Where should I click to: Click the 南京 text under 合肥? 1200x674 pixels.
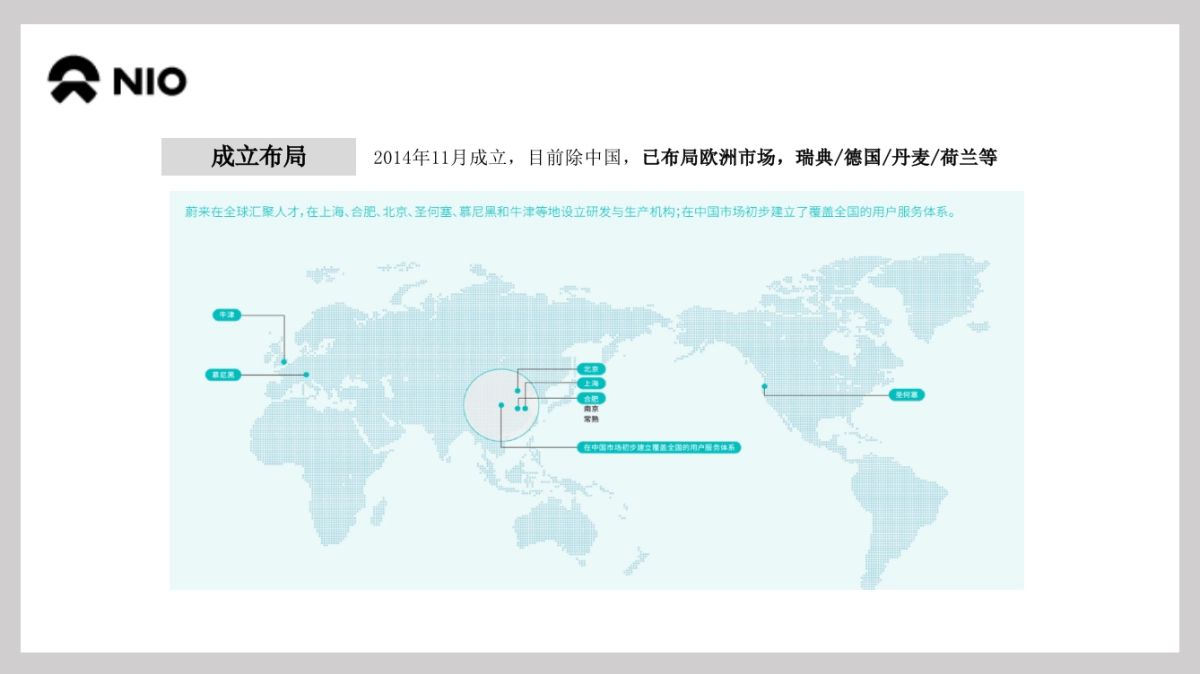point(591,409)
